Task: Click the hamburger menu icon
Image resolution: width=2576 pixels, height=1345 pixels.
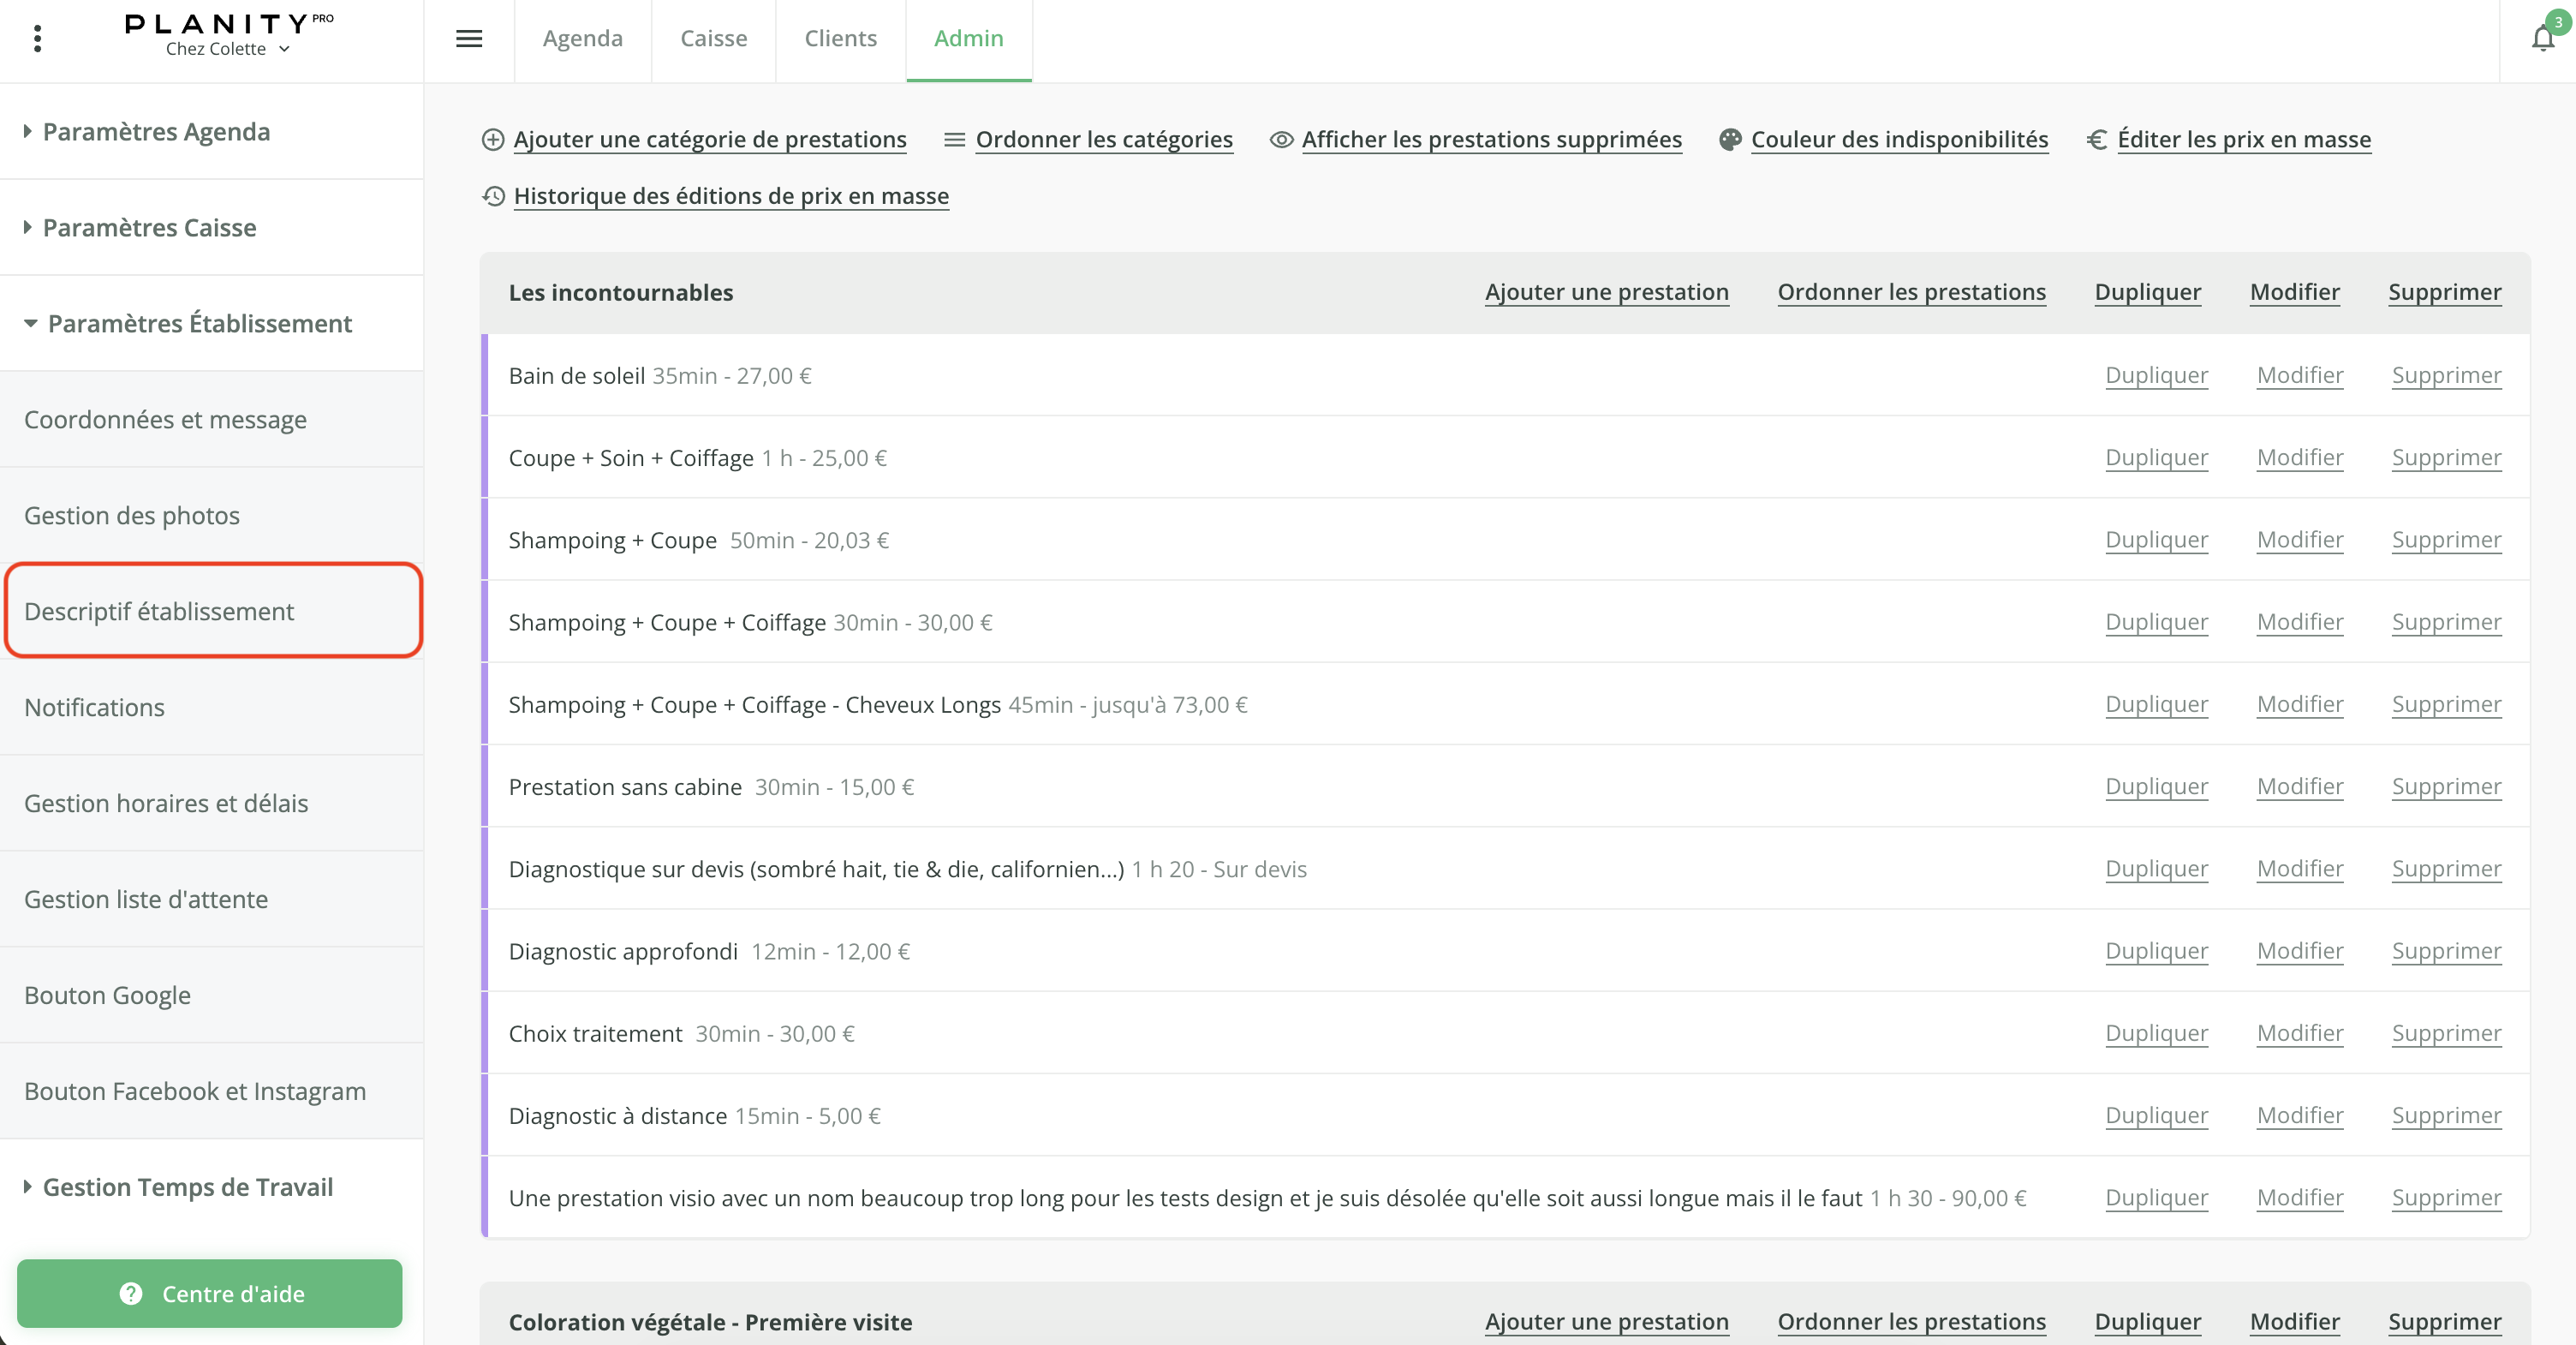Action: coord(469,39)
